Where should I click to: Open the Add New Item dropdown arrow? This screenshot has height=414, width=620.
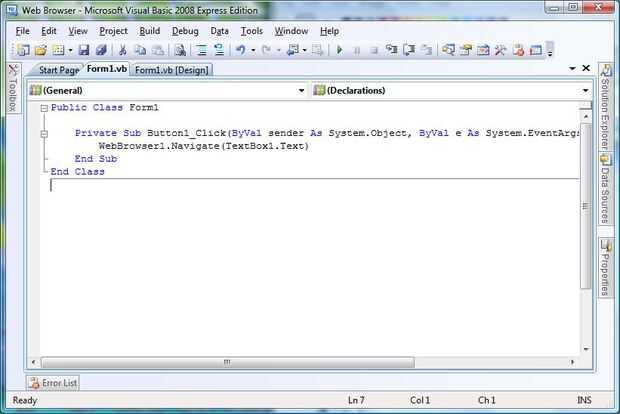[70, 50]
